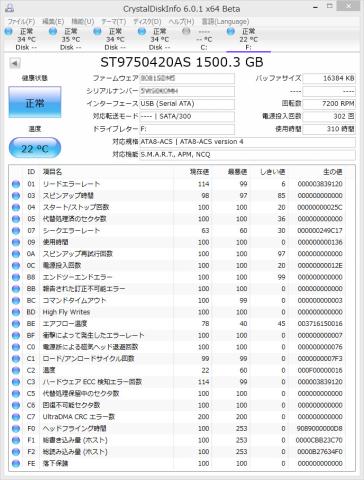Click the S.M.A.R.T., APM, NCQ features field

pos(247,155)
